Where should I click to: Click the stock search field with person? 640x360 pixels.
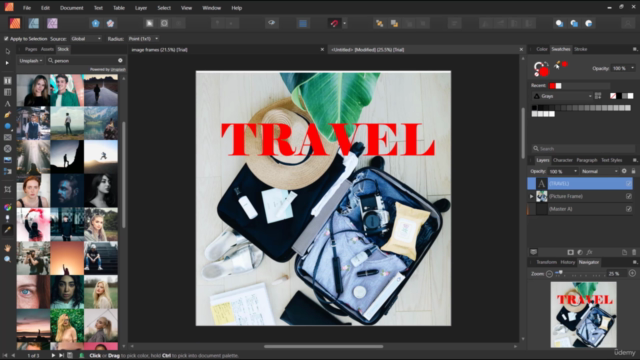coord(86,60)
